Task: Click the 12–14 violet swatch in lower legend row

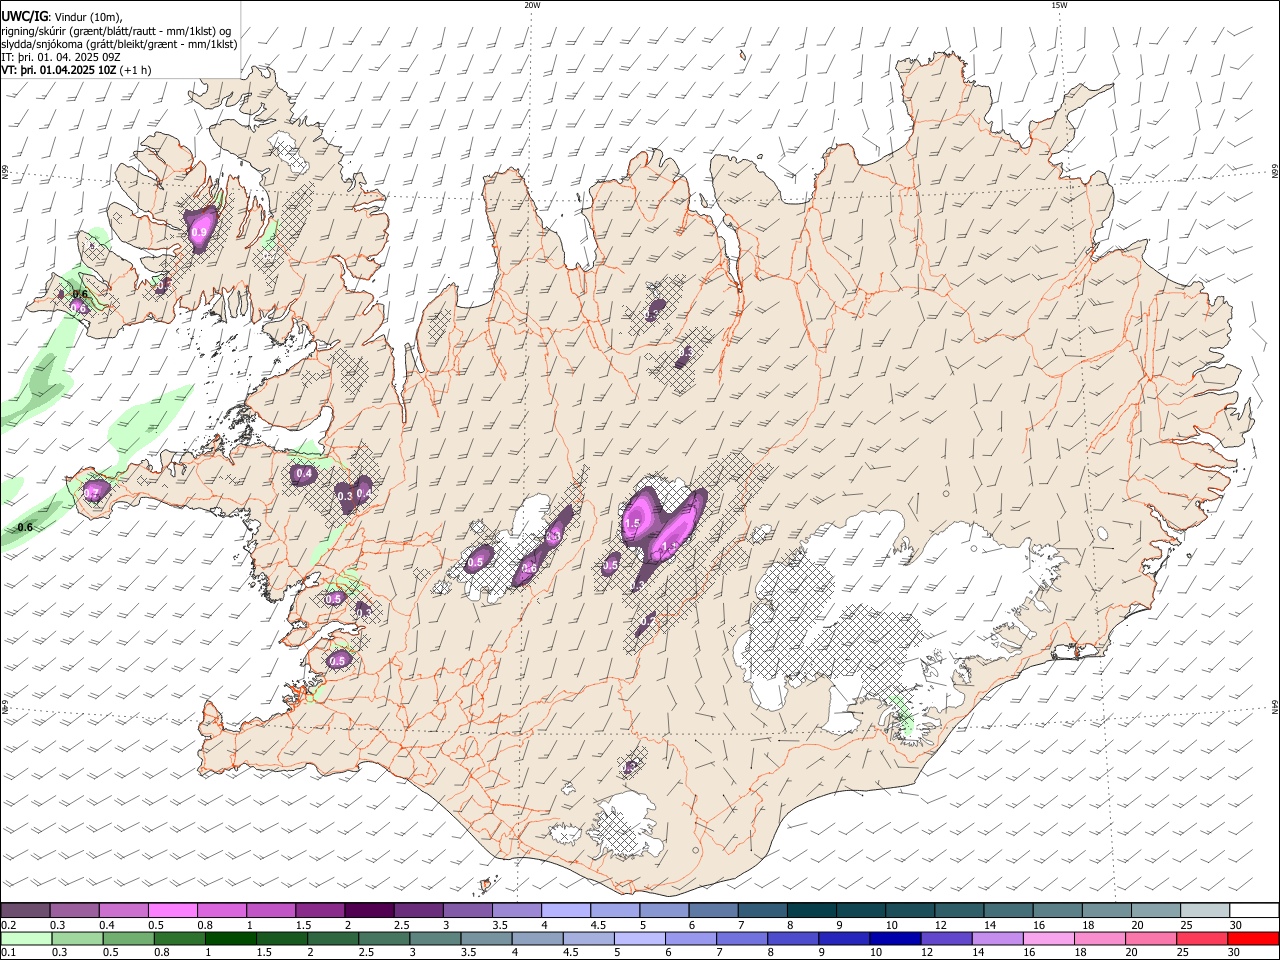Action: (946, 939)
